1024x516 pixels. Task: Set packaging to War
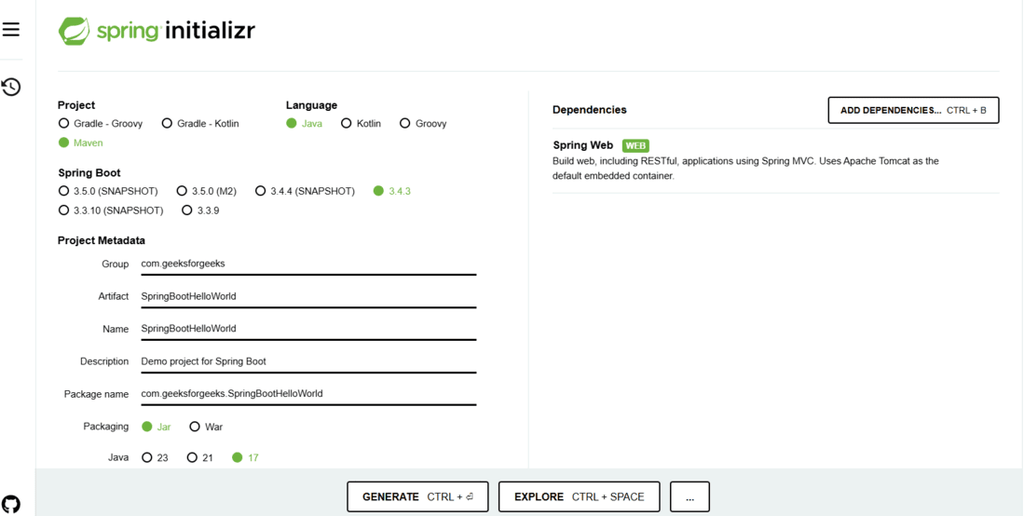point(206,427)
